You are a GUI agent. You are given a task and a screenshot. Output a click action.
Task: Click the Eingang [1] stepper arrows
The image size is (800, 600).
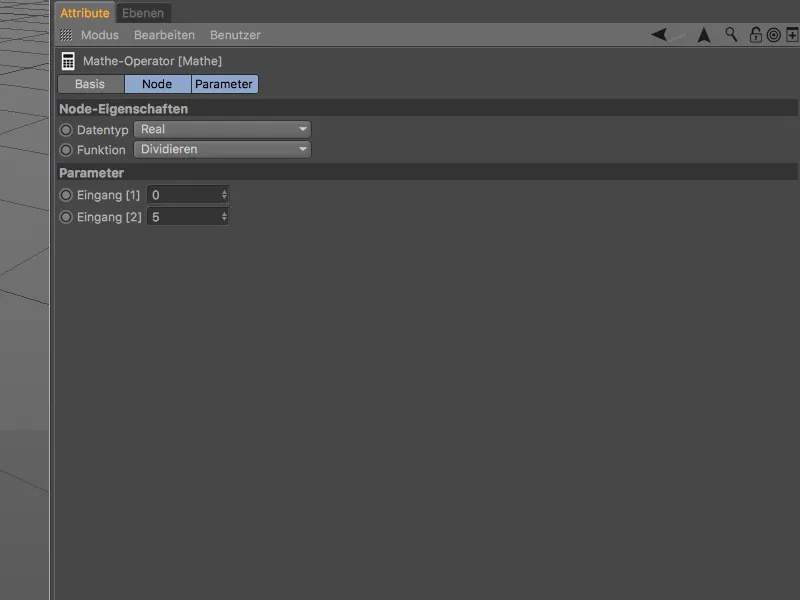224,195
